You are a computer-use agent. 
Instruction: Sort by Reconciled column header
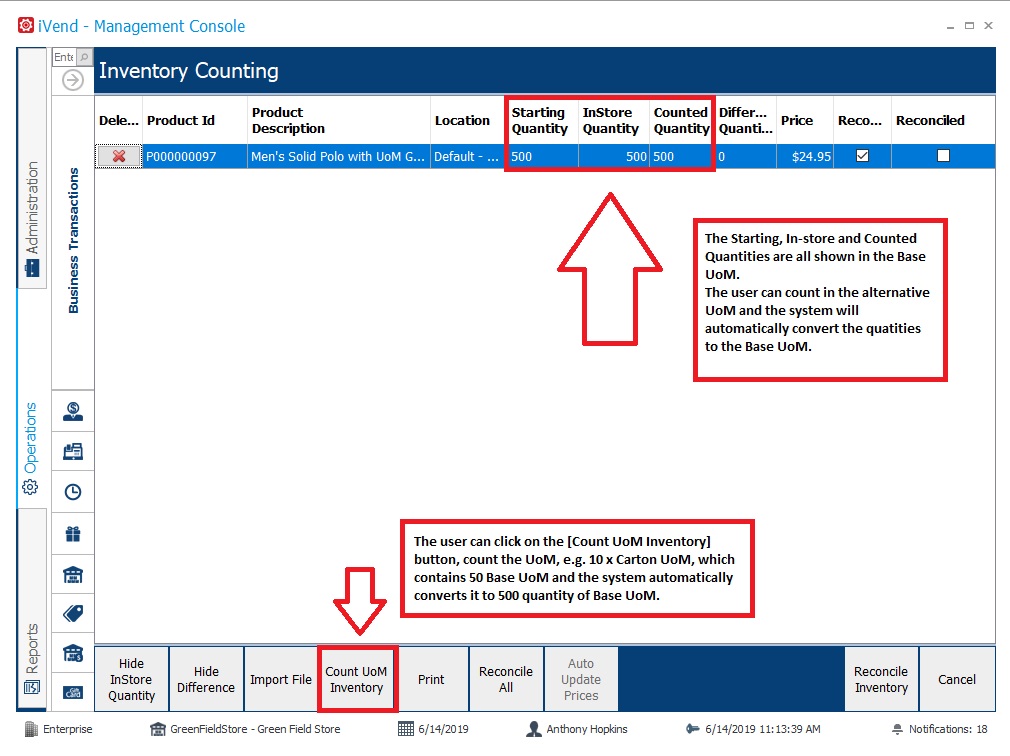943,120
